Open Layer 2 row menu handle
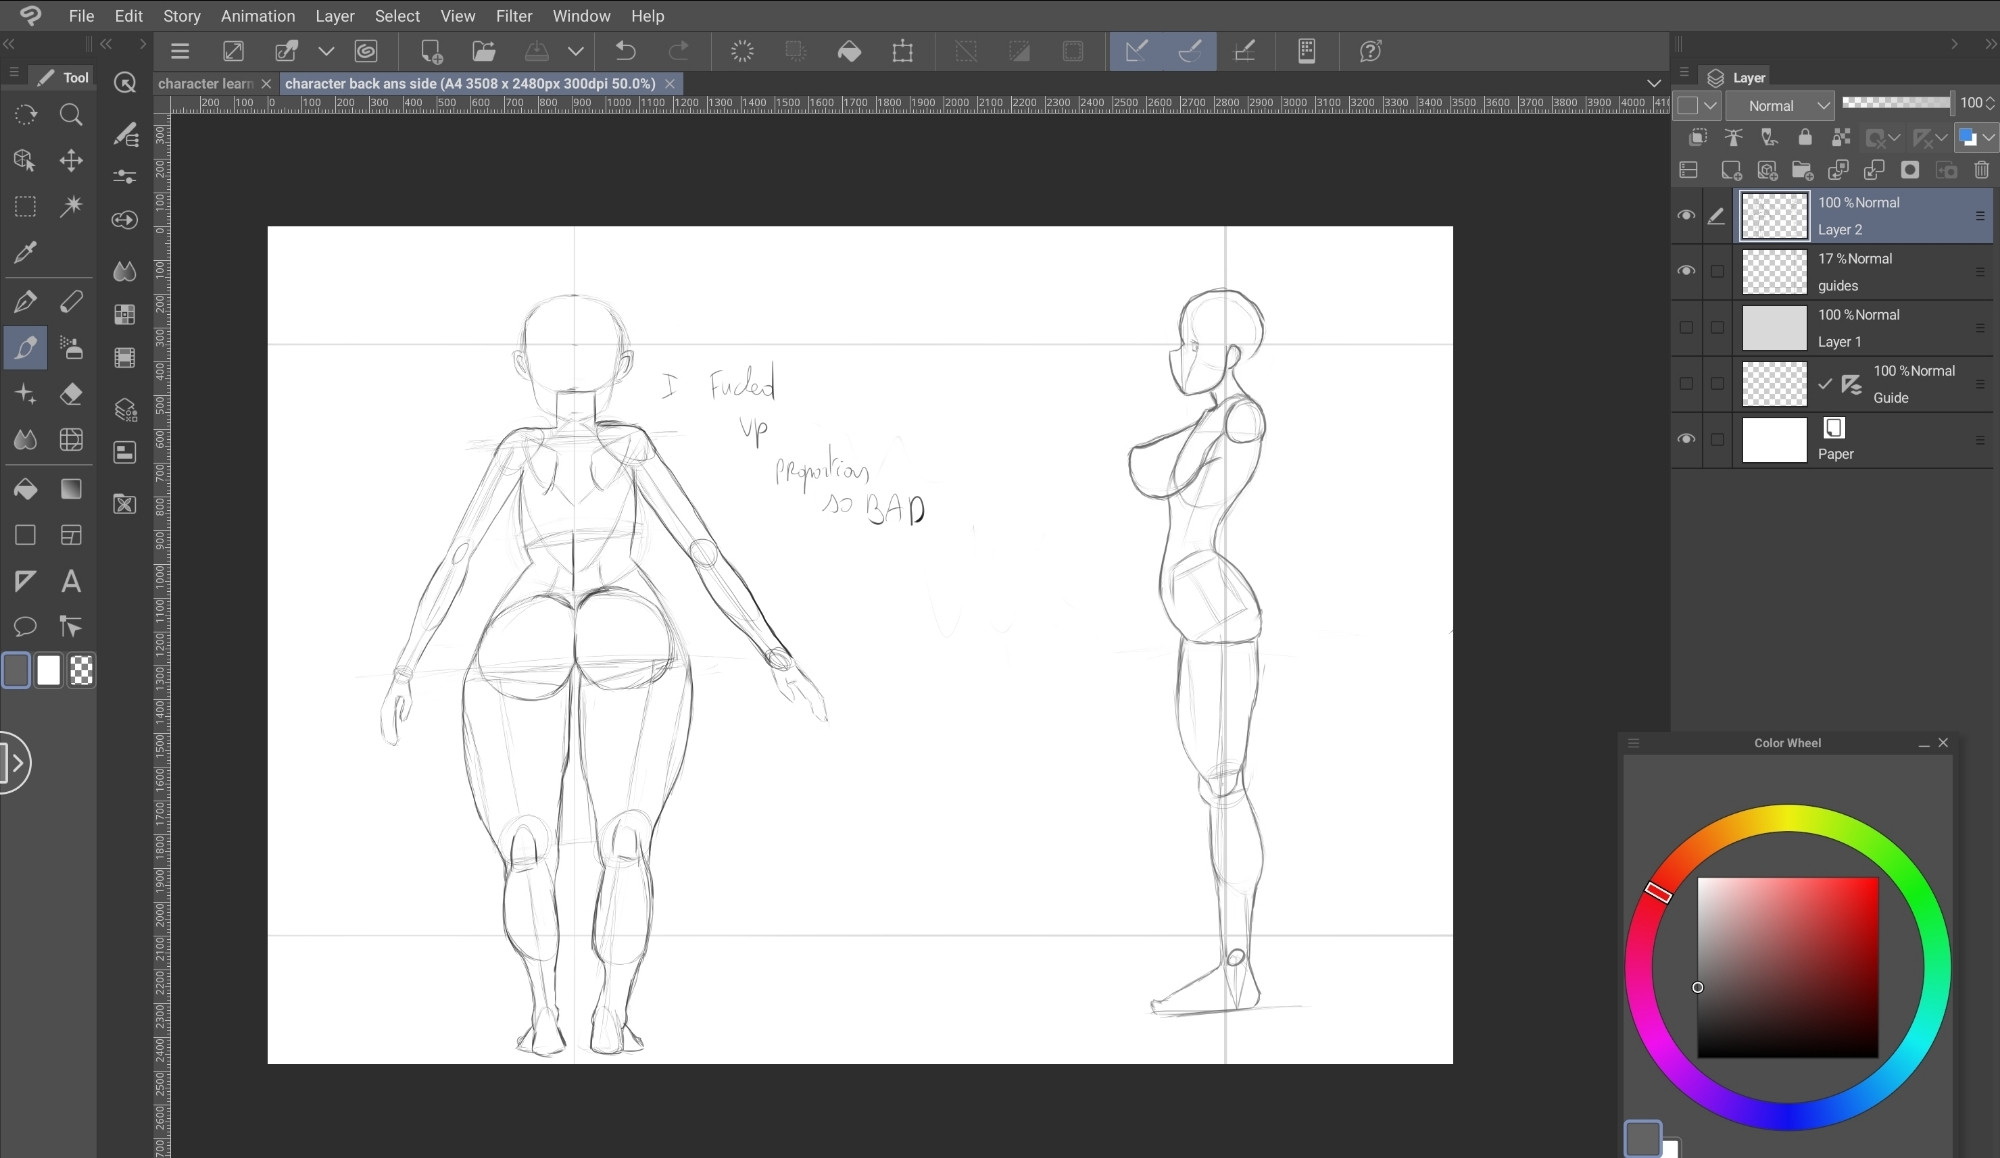 click(x=1979, y=215)
